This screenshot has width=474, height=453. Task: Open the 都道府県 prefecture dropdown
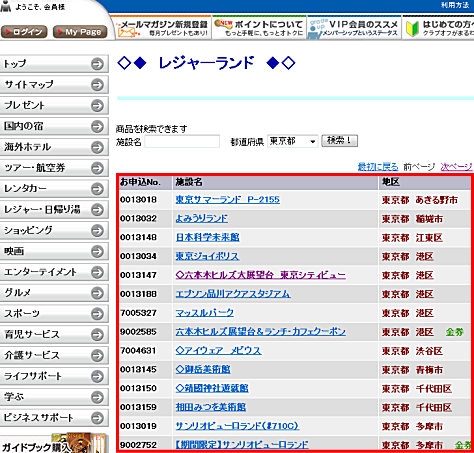(x=293, y=141)
